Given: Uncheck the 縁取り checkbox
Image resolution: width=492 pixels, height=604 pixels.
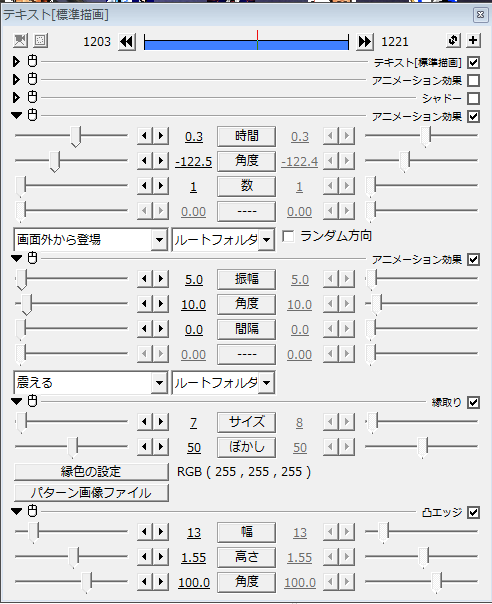Looking at the screenshot, I should coord(474,403).
